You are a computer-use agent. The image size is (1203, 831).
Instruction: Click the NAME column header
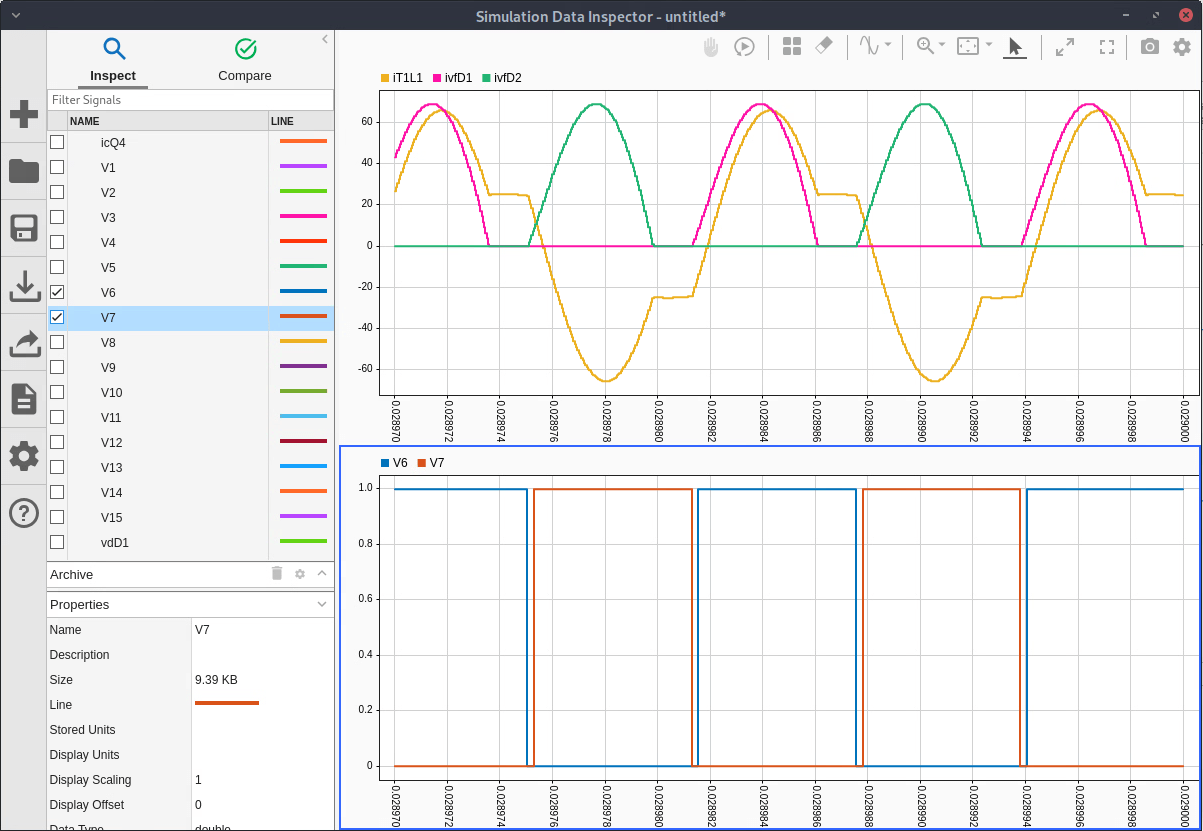[167, 121]
